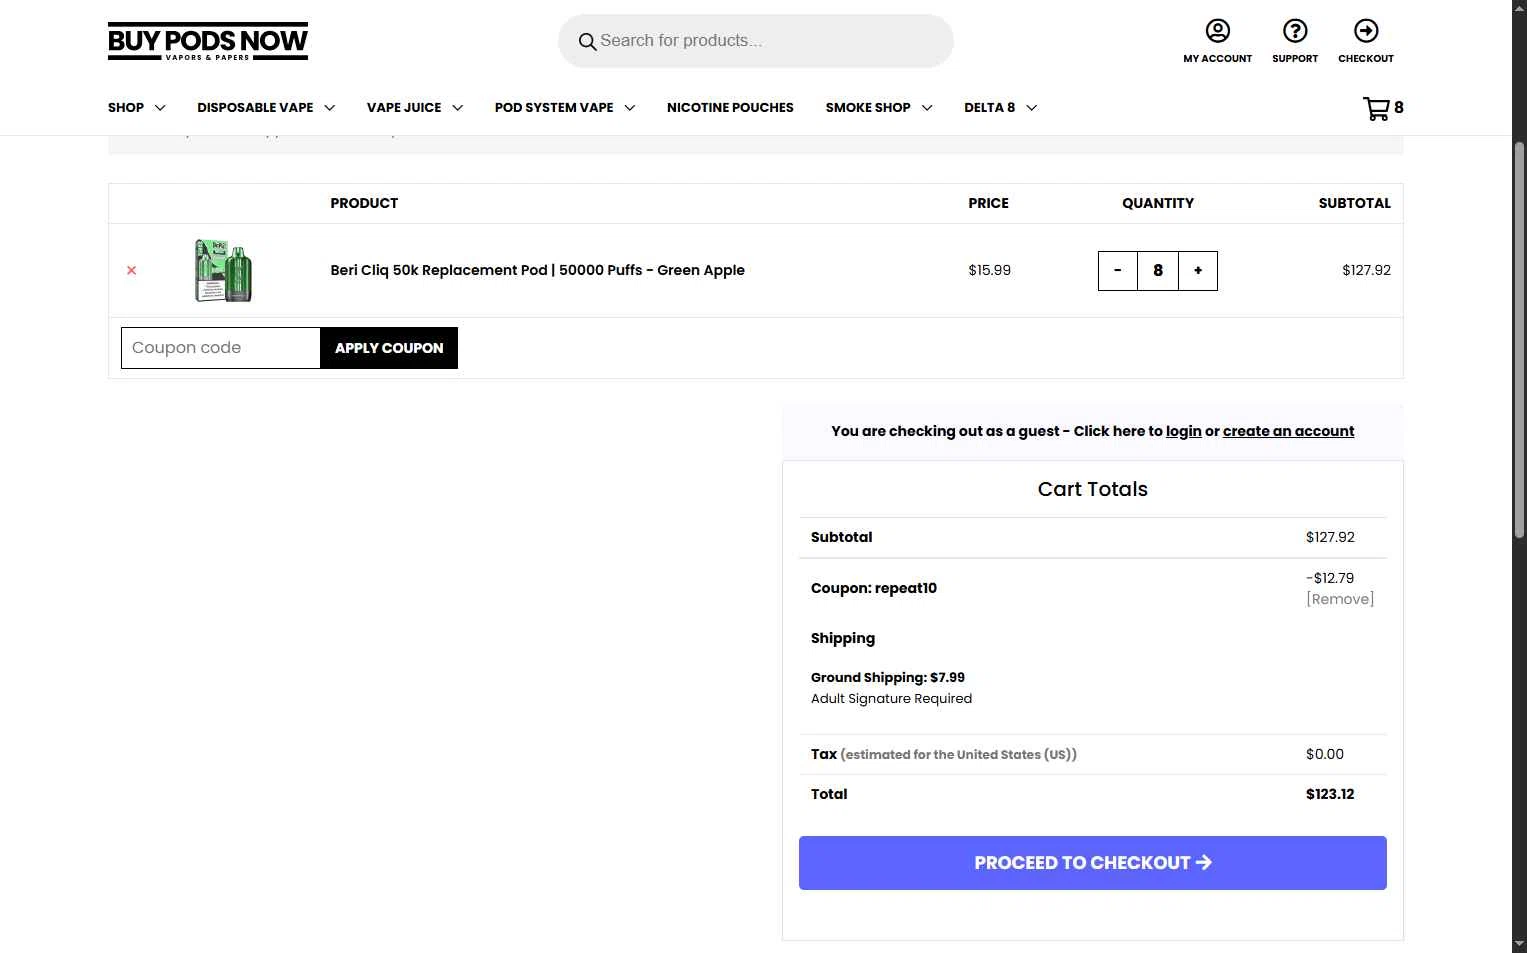
Task: Click the Total amount $123.12
Action: tap(1330, 794)
